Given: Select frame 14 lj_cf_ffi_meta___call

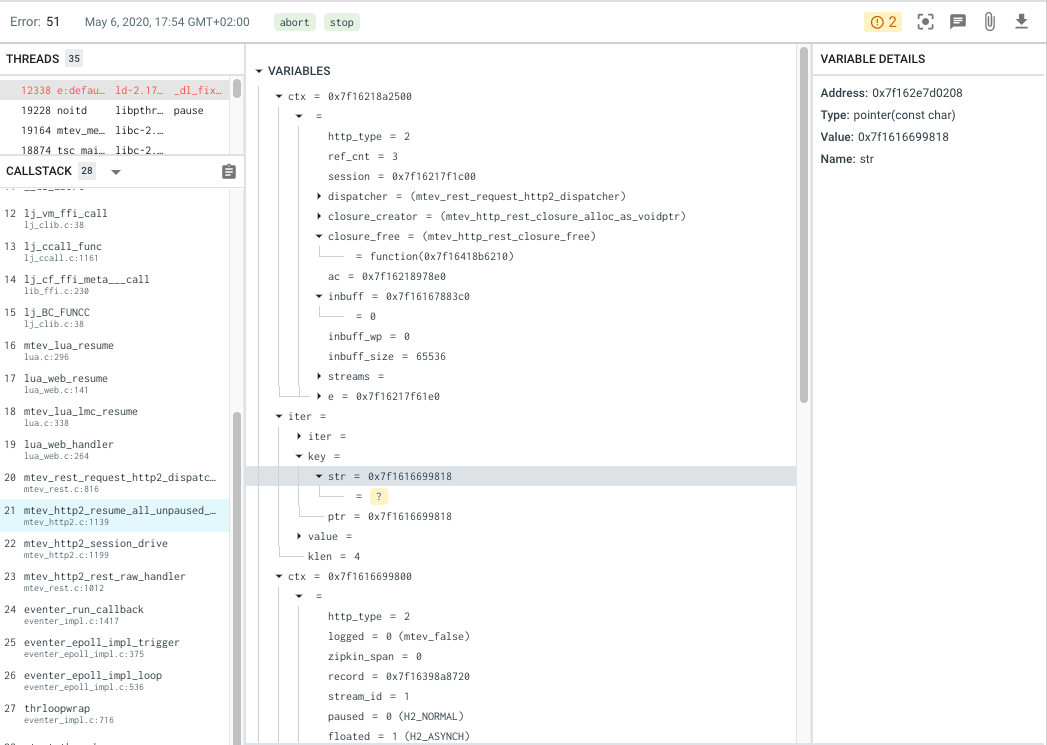Looking at the screenshot, I should (x=115, y=284).
